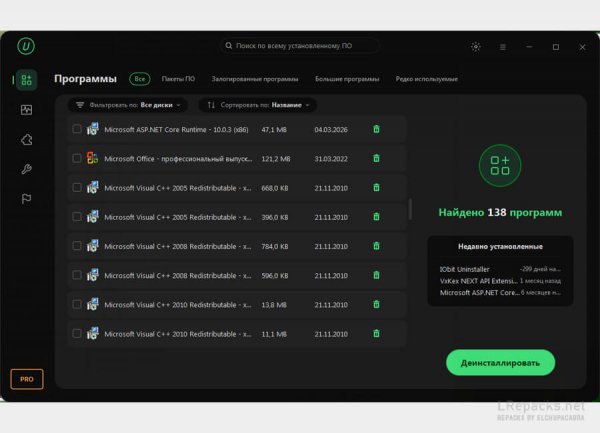
Task: Click the PRO upgrade button
Action: 27,379
